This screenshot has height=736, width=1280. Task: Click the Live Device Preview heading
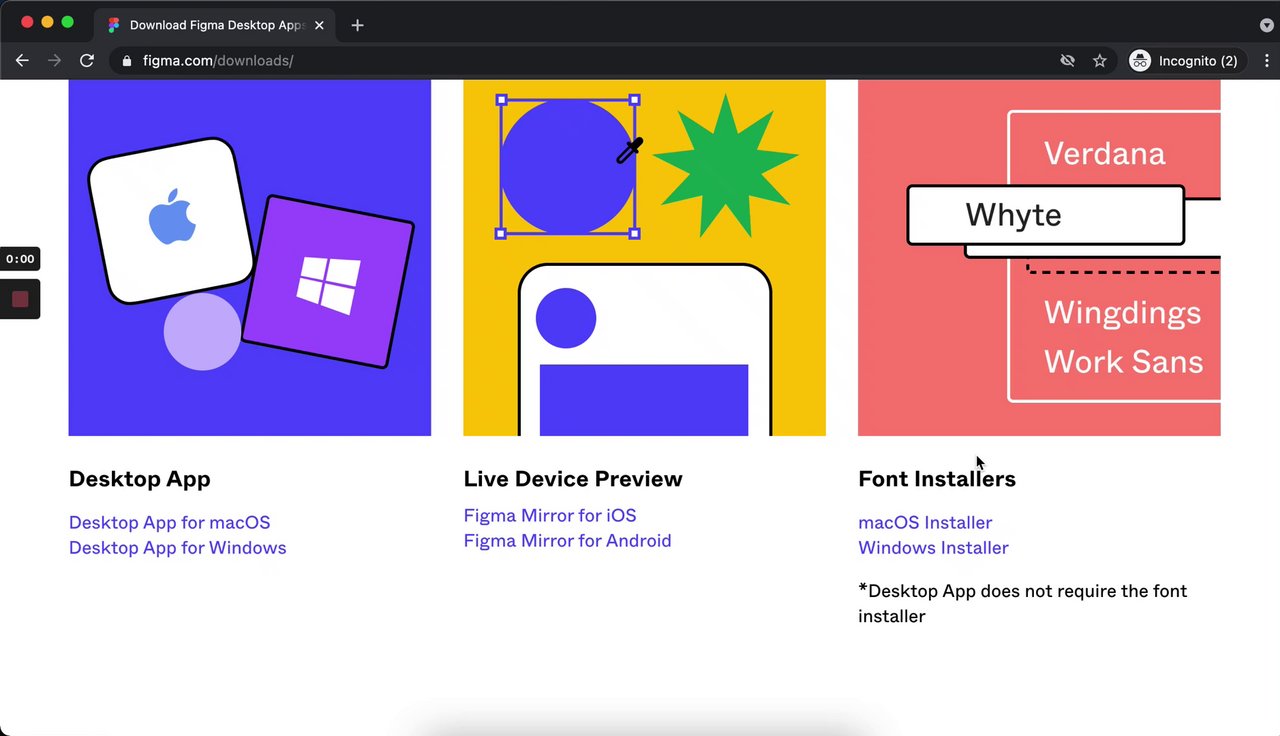tap(573, 479)
